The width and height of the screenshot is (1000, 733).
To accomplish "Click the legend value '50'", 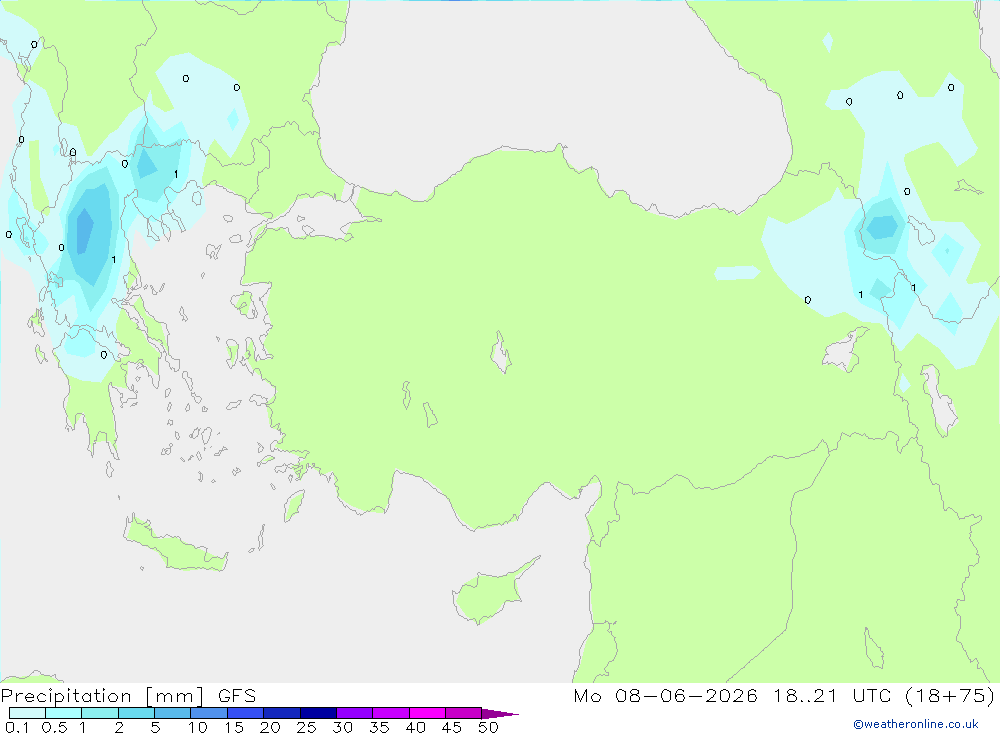I will click(x=489, y=727).
